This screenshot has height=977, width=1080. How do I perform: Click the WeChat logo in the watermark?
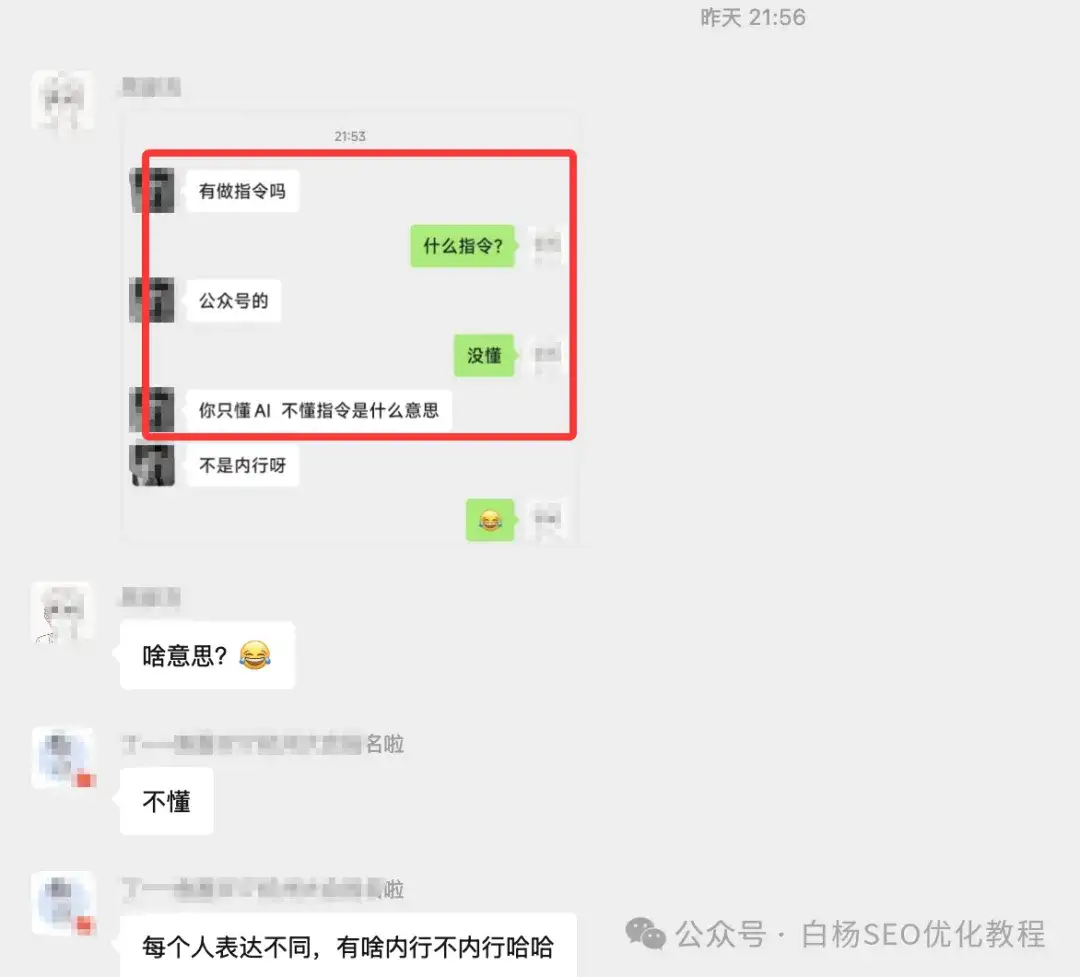(645, 934)
